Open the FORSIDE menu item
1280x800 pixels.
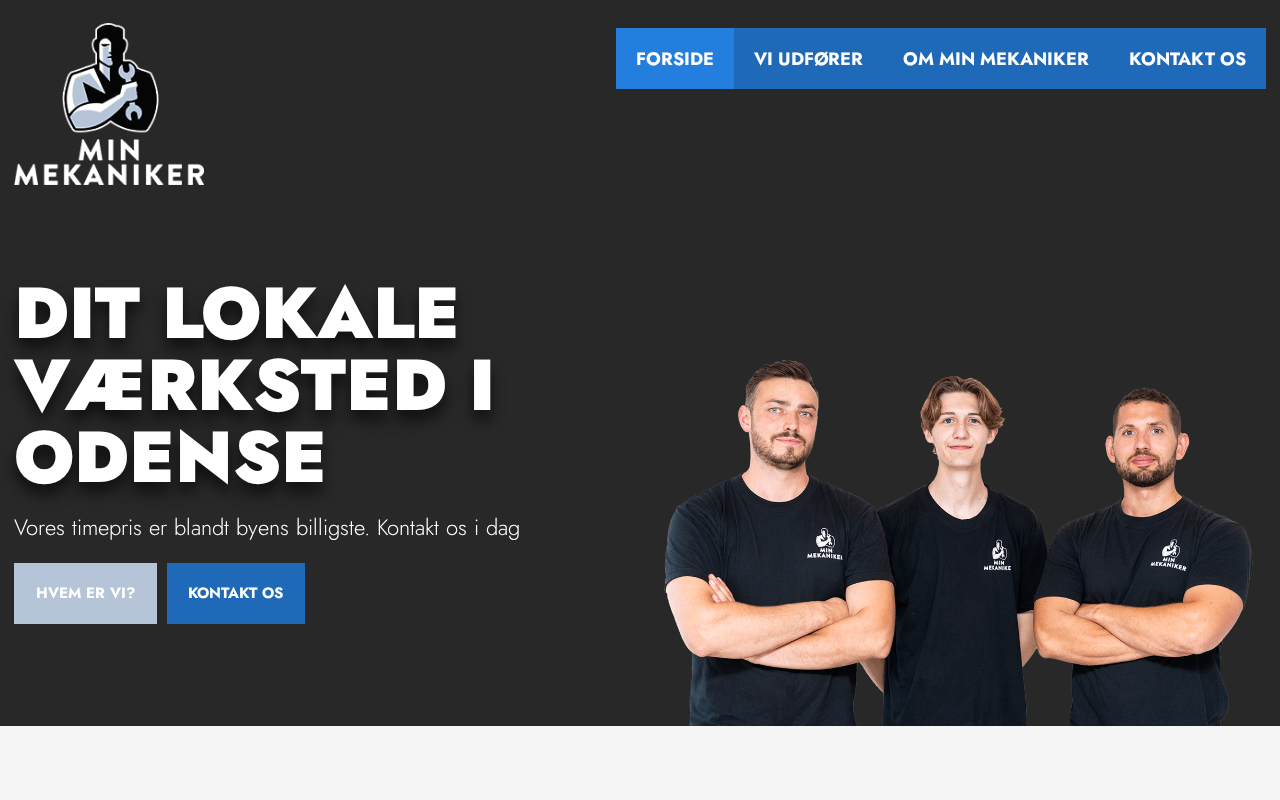[x=675, y=59]
